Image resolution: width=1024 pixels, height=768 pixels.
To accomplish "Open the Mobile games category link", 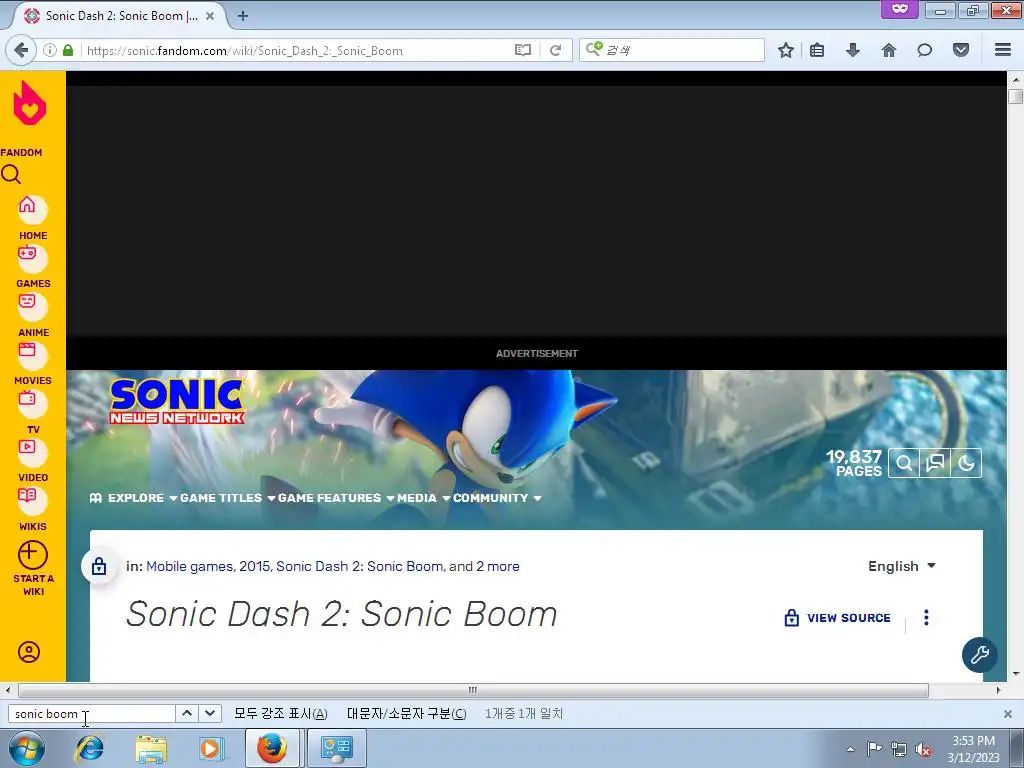I will pos(189,566).
